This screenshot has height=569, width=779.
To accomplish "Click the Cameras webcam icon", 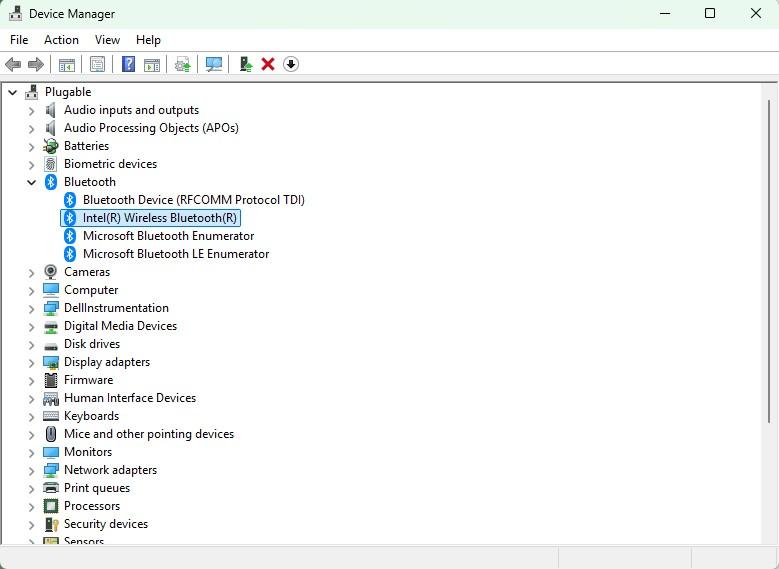I will point(51,272).
